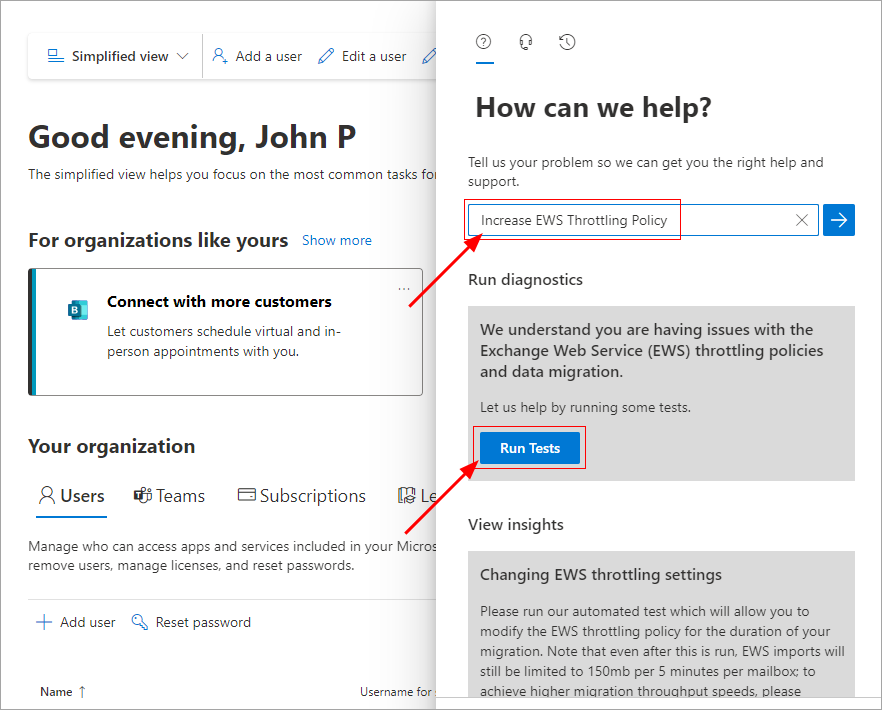Open the Connect with more customers card
The height and width of the screenshot is (710, 882).
tap(226, 332)
